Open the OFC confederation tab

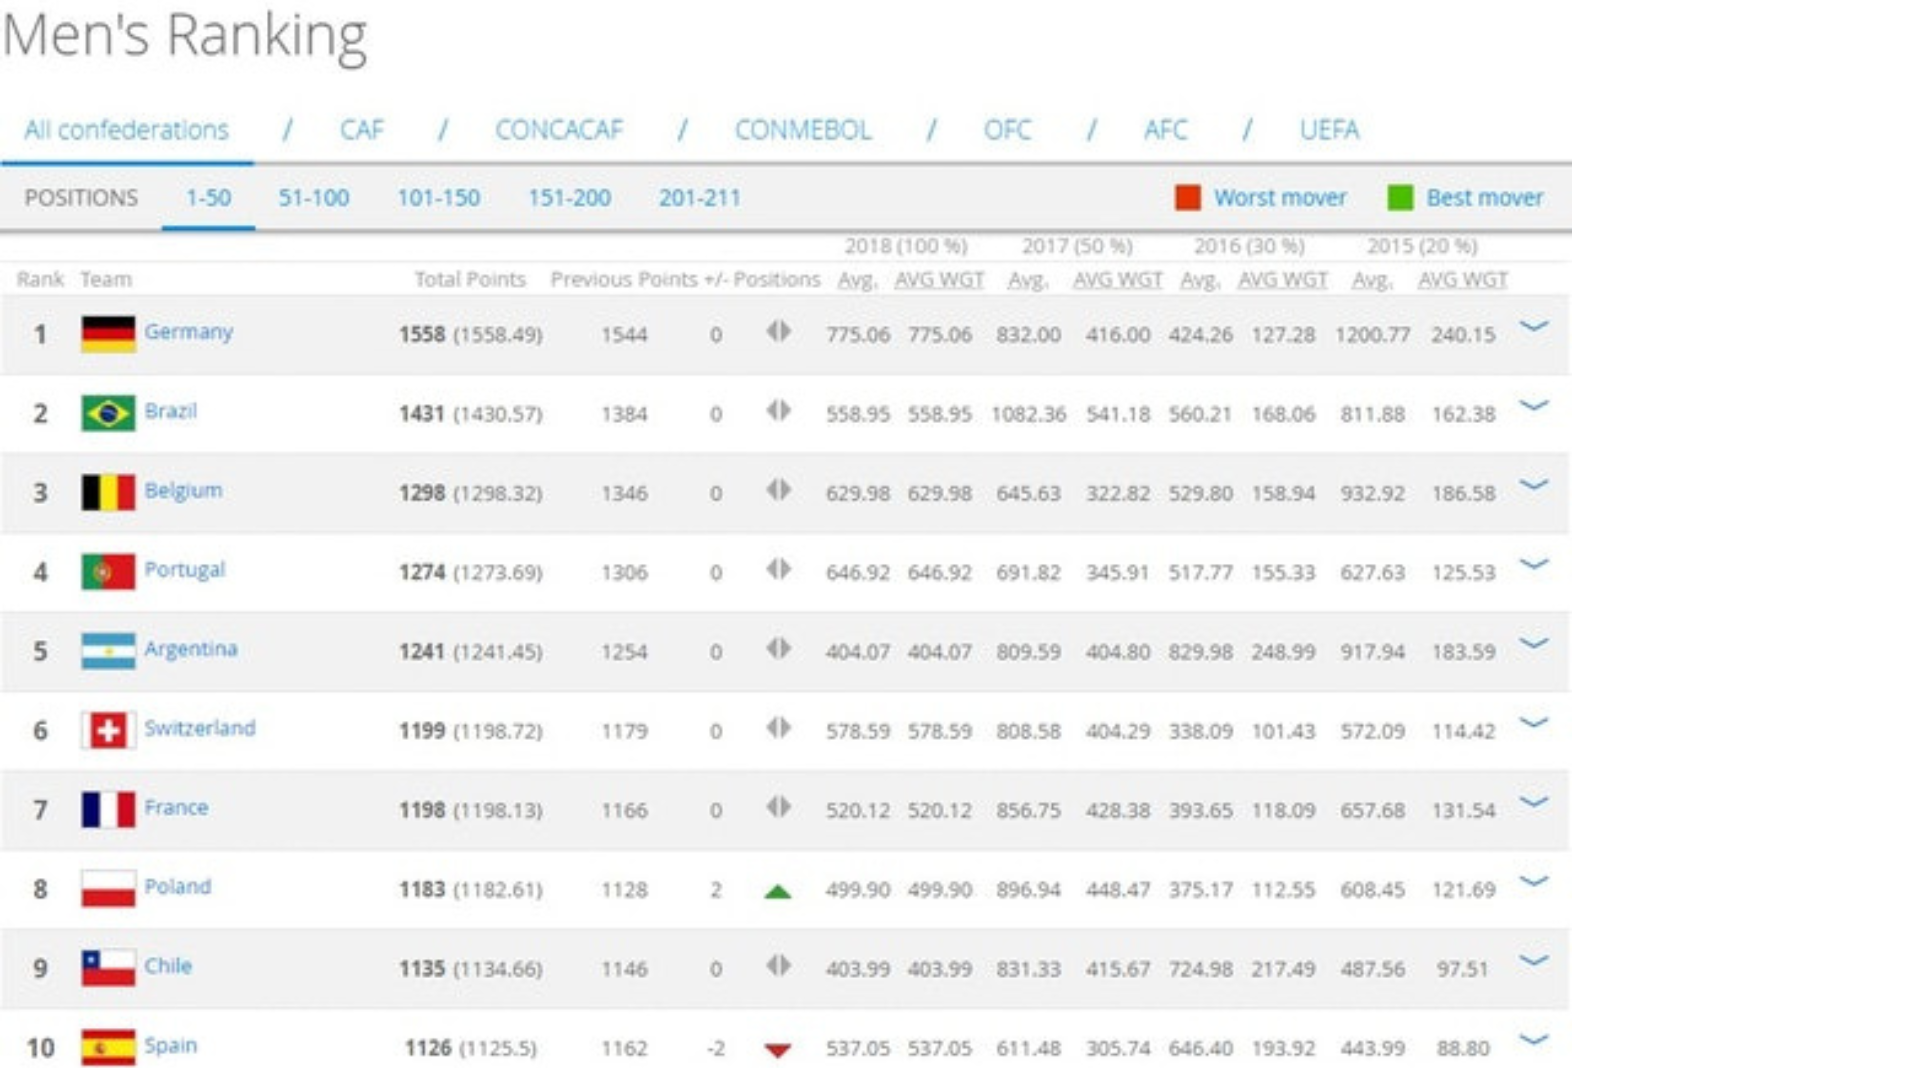click(x=1007, y=130)
